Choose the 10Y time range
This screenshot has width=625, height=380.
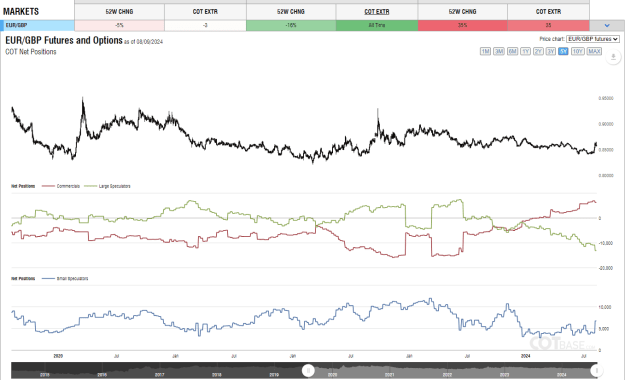pyautogui.click(x=578, y=51)
